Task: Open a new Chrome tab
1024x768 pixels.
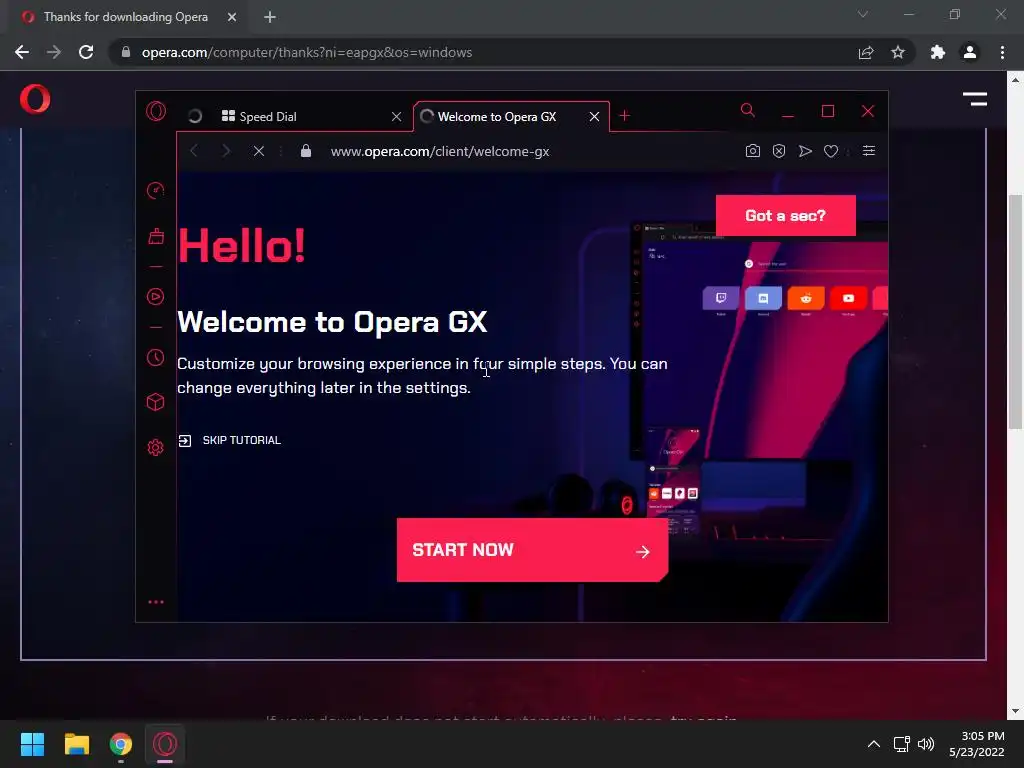Action: pyautogui.click(x=270, y=17)
